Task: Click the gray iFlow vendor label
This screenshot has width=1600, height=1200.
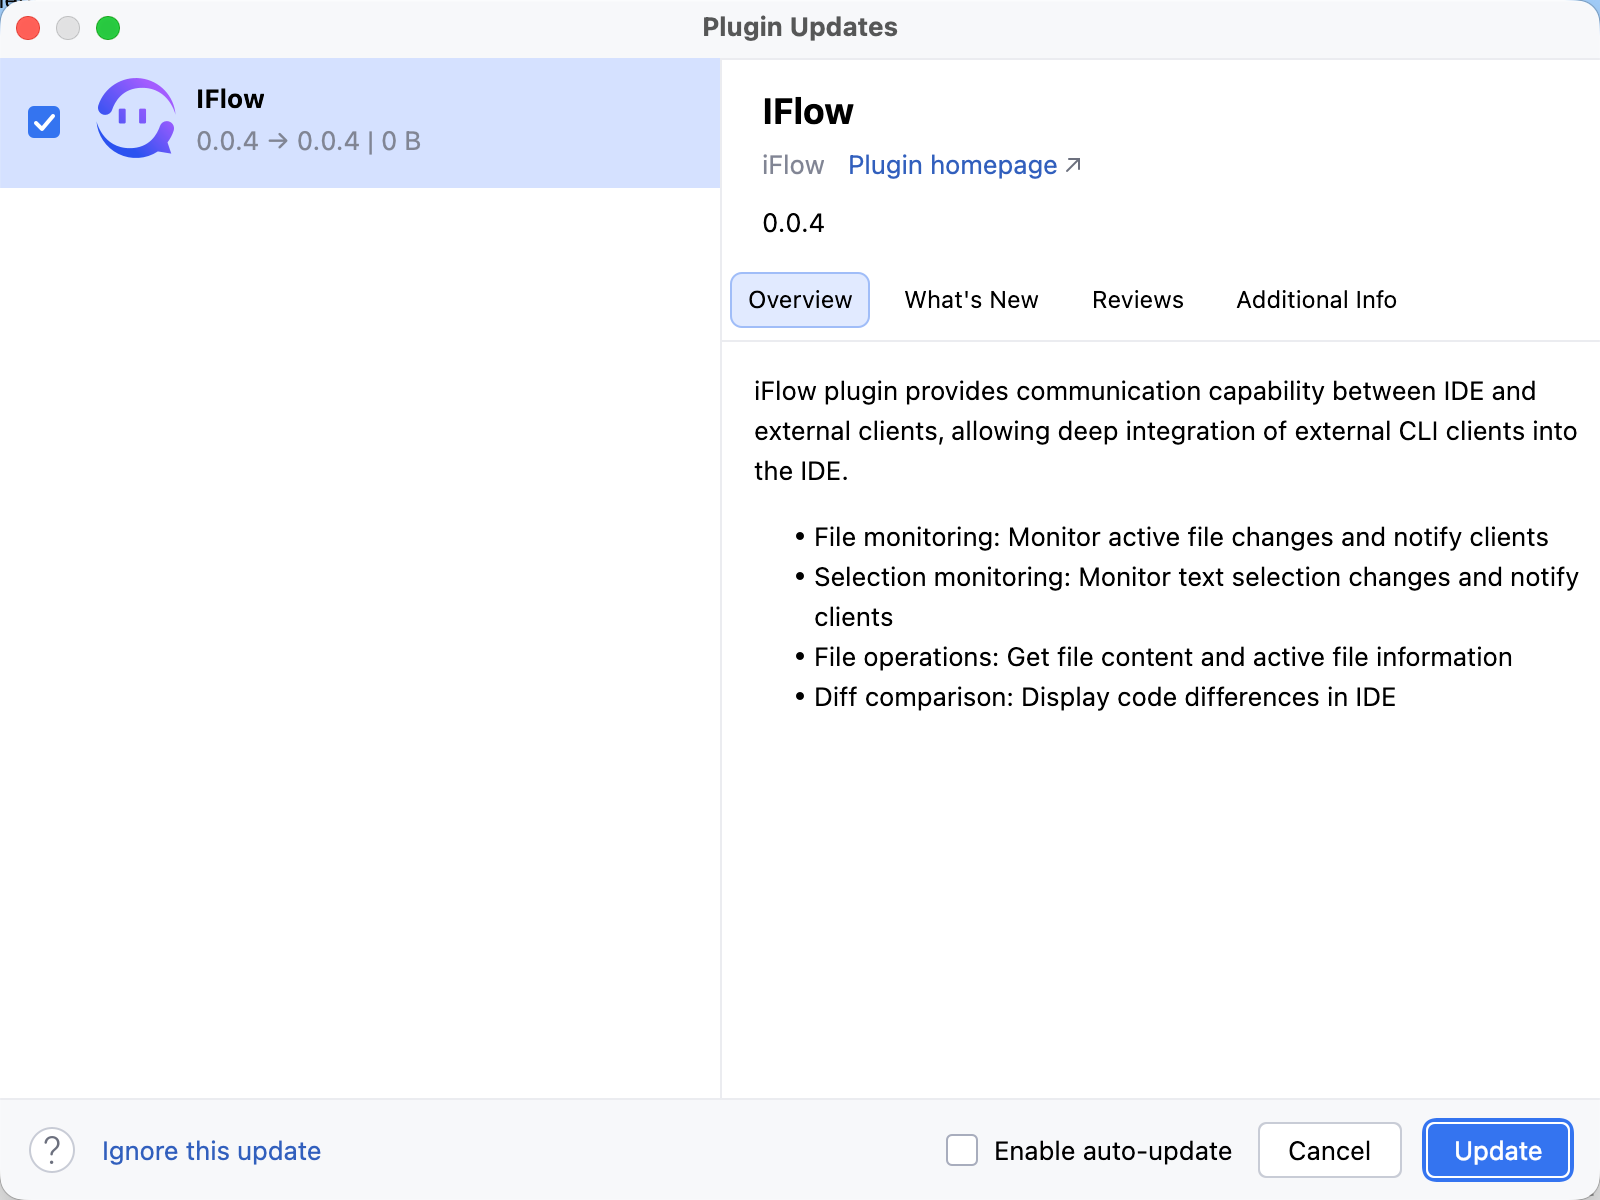Action: (792, 165)
